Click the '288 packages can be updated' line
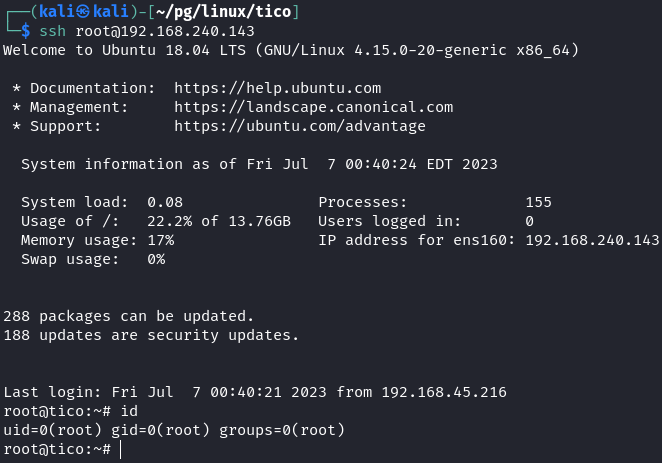This screenshot has width=662, height=463. click(129, 316)
